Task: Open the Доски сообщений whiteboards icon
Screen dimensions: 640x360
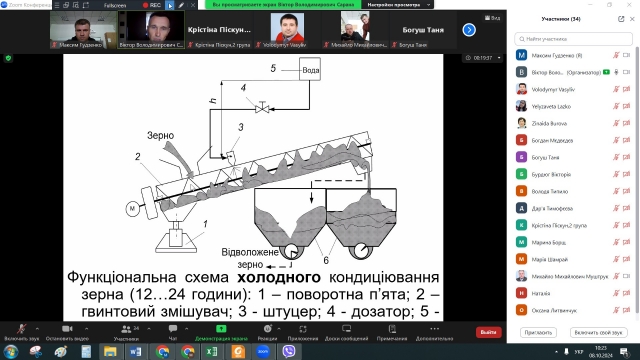Action: (x=347, y=328)
